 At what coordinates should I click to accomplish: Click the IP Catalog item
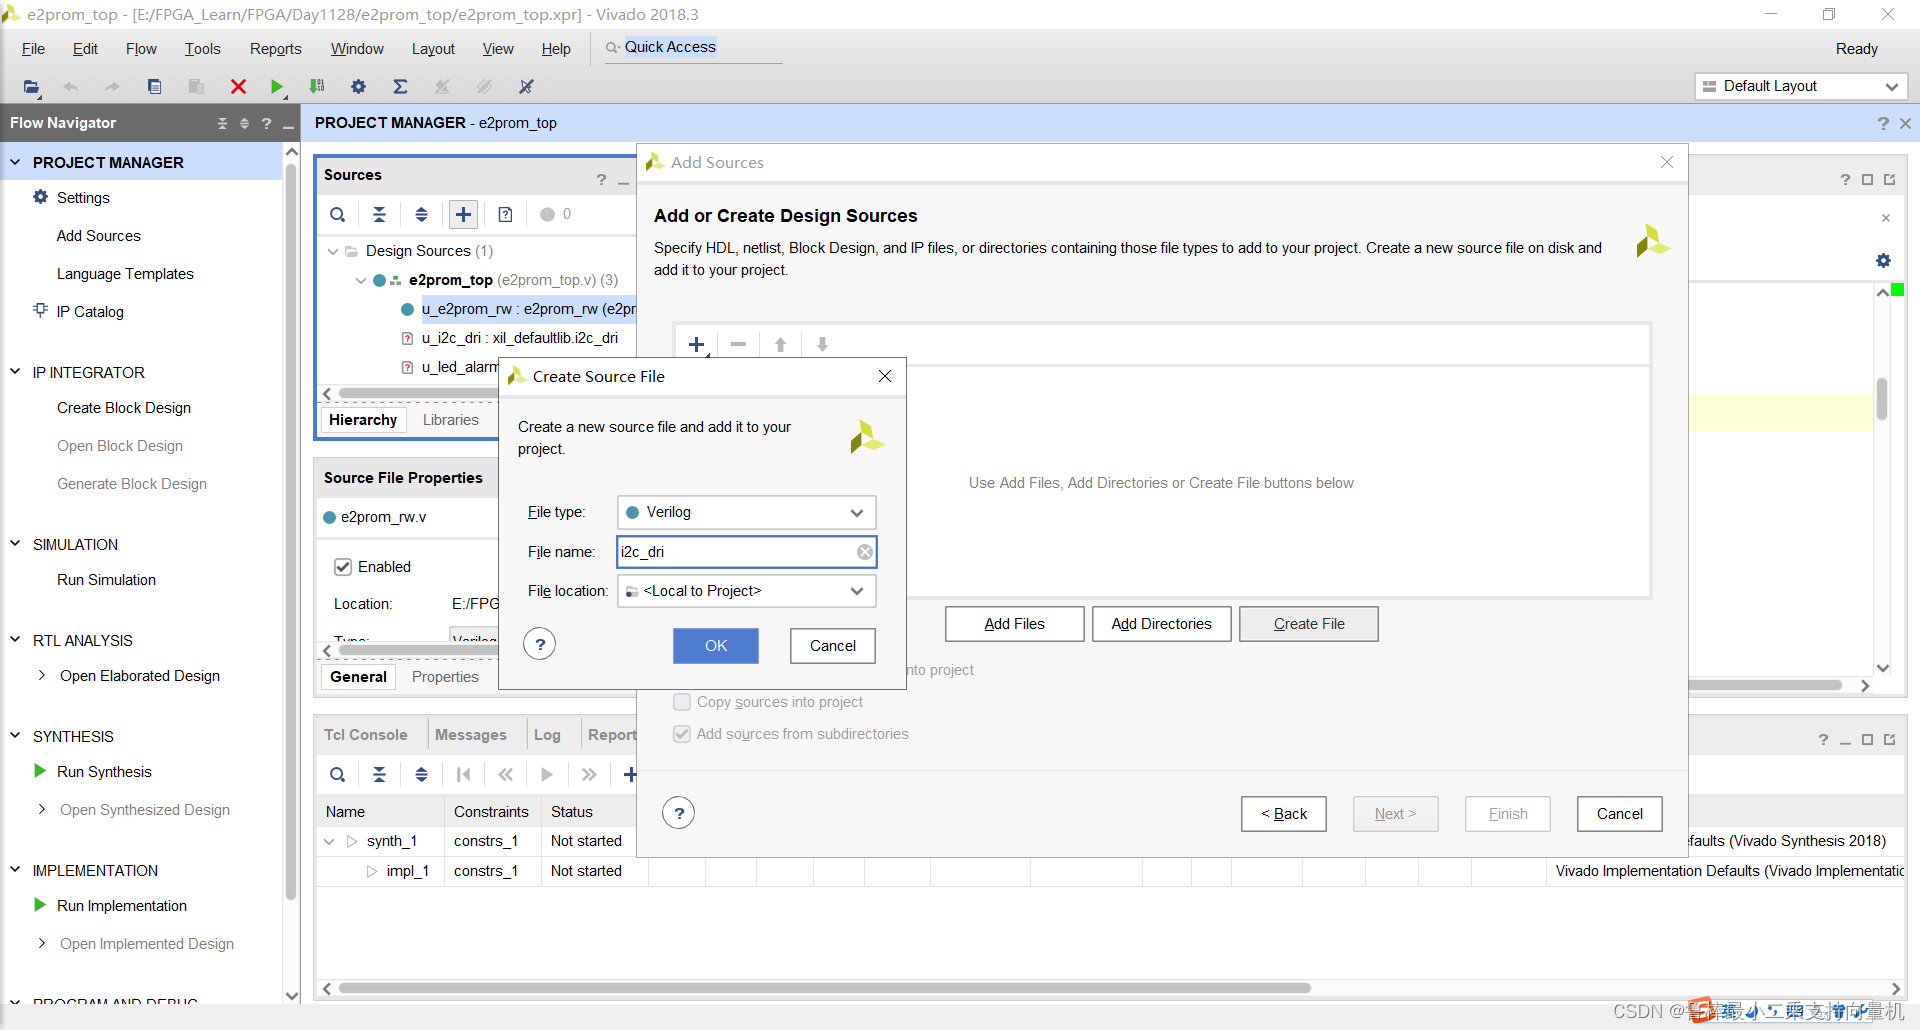point(90,312)
